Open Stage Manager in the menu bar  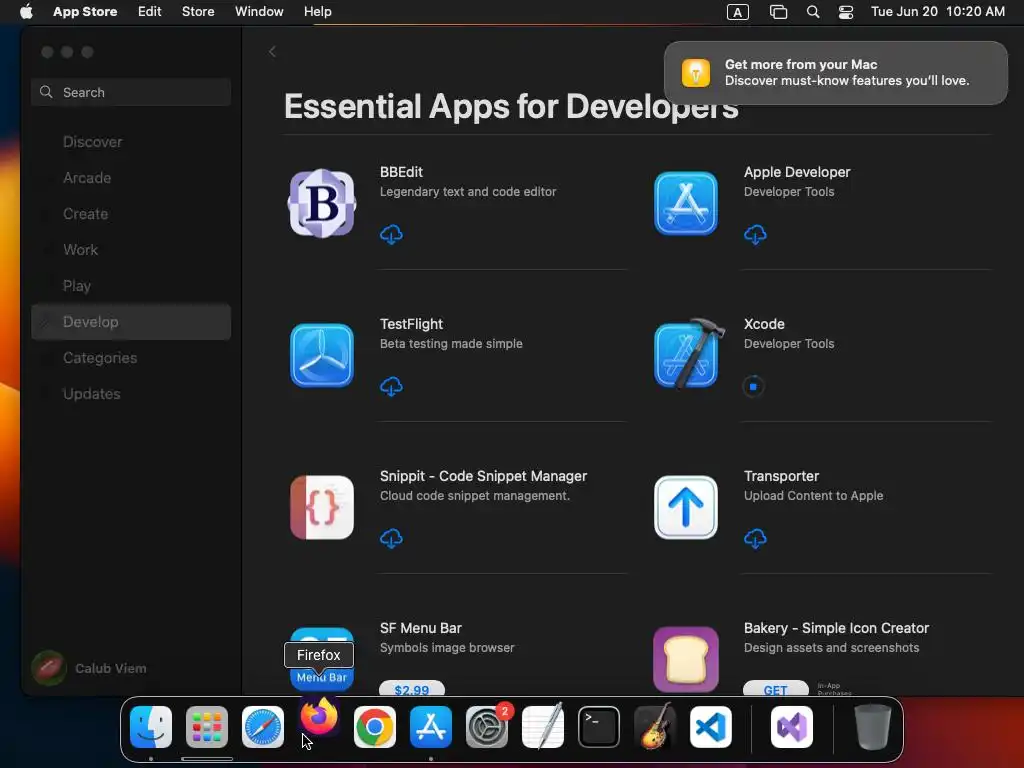(778, 12)
